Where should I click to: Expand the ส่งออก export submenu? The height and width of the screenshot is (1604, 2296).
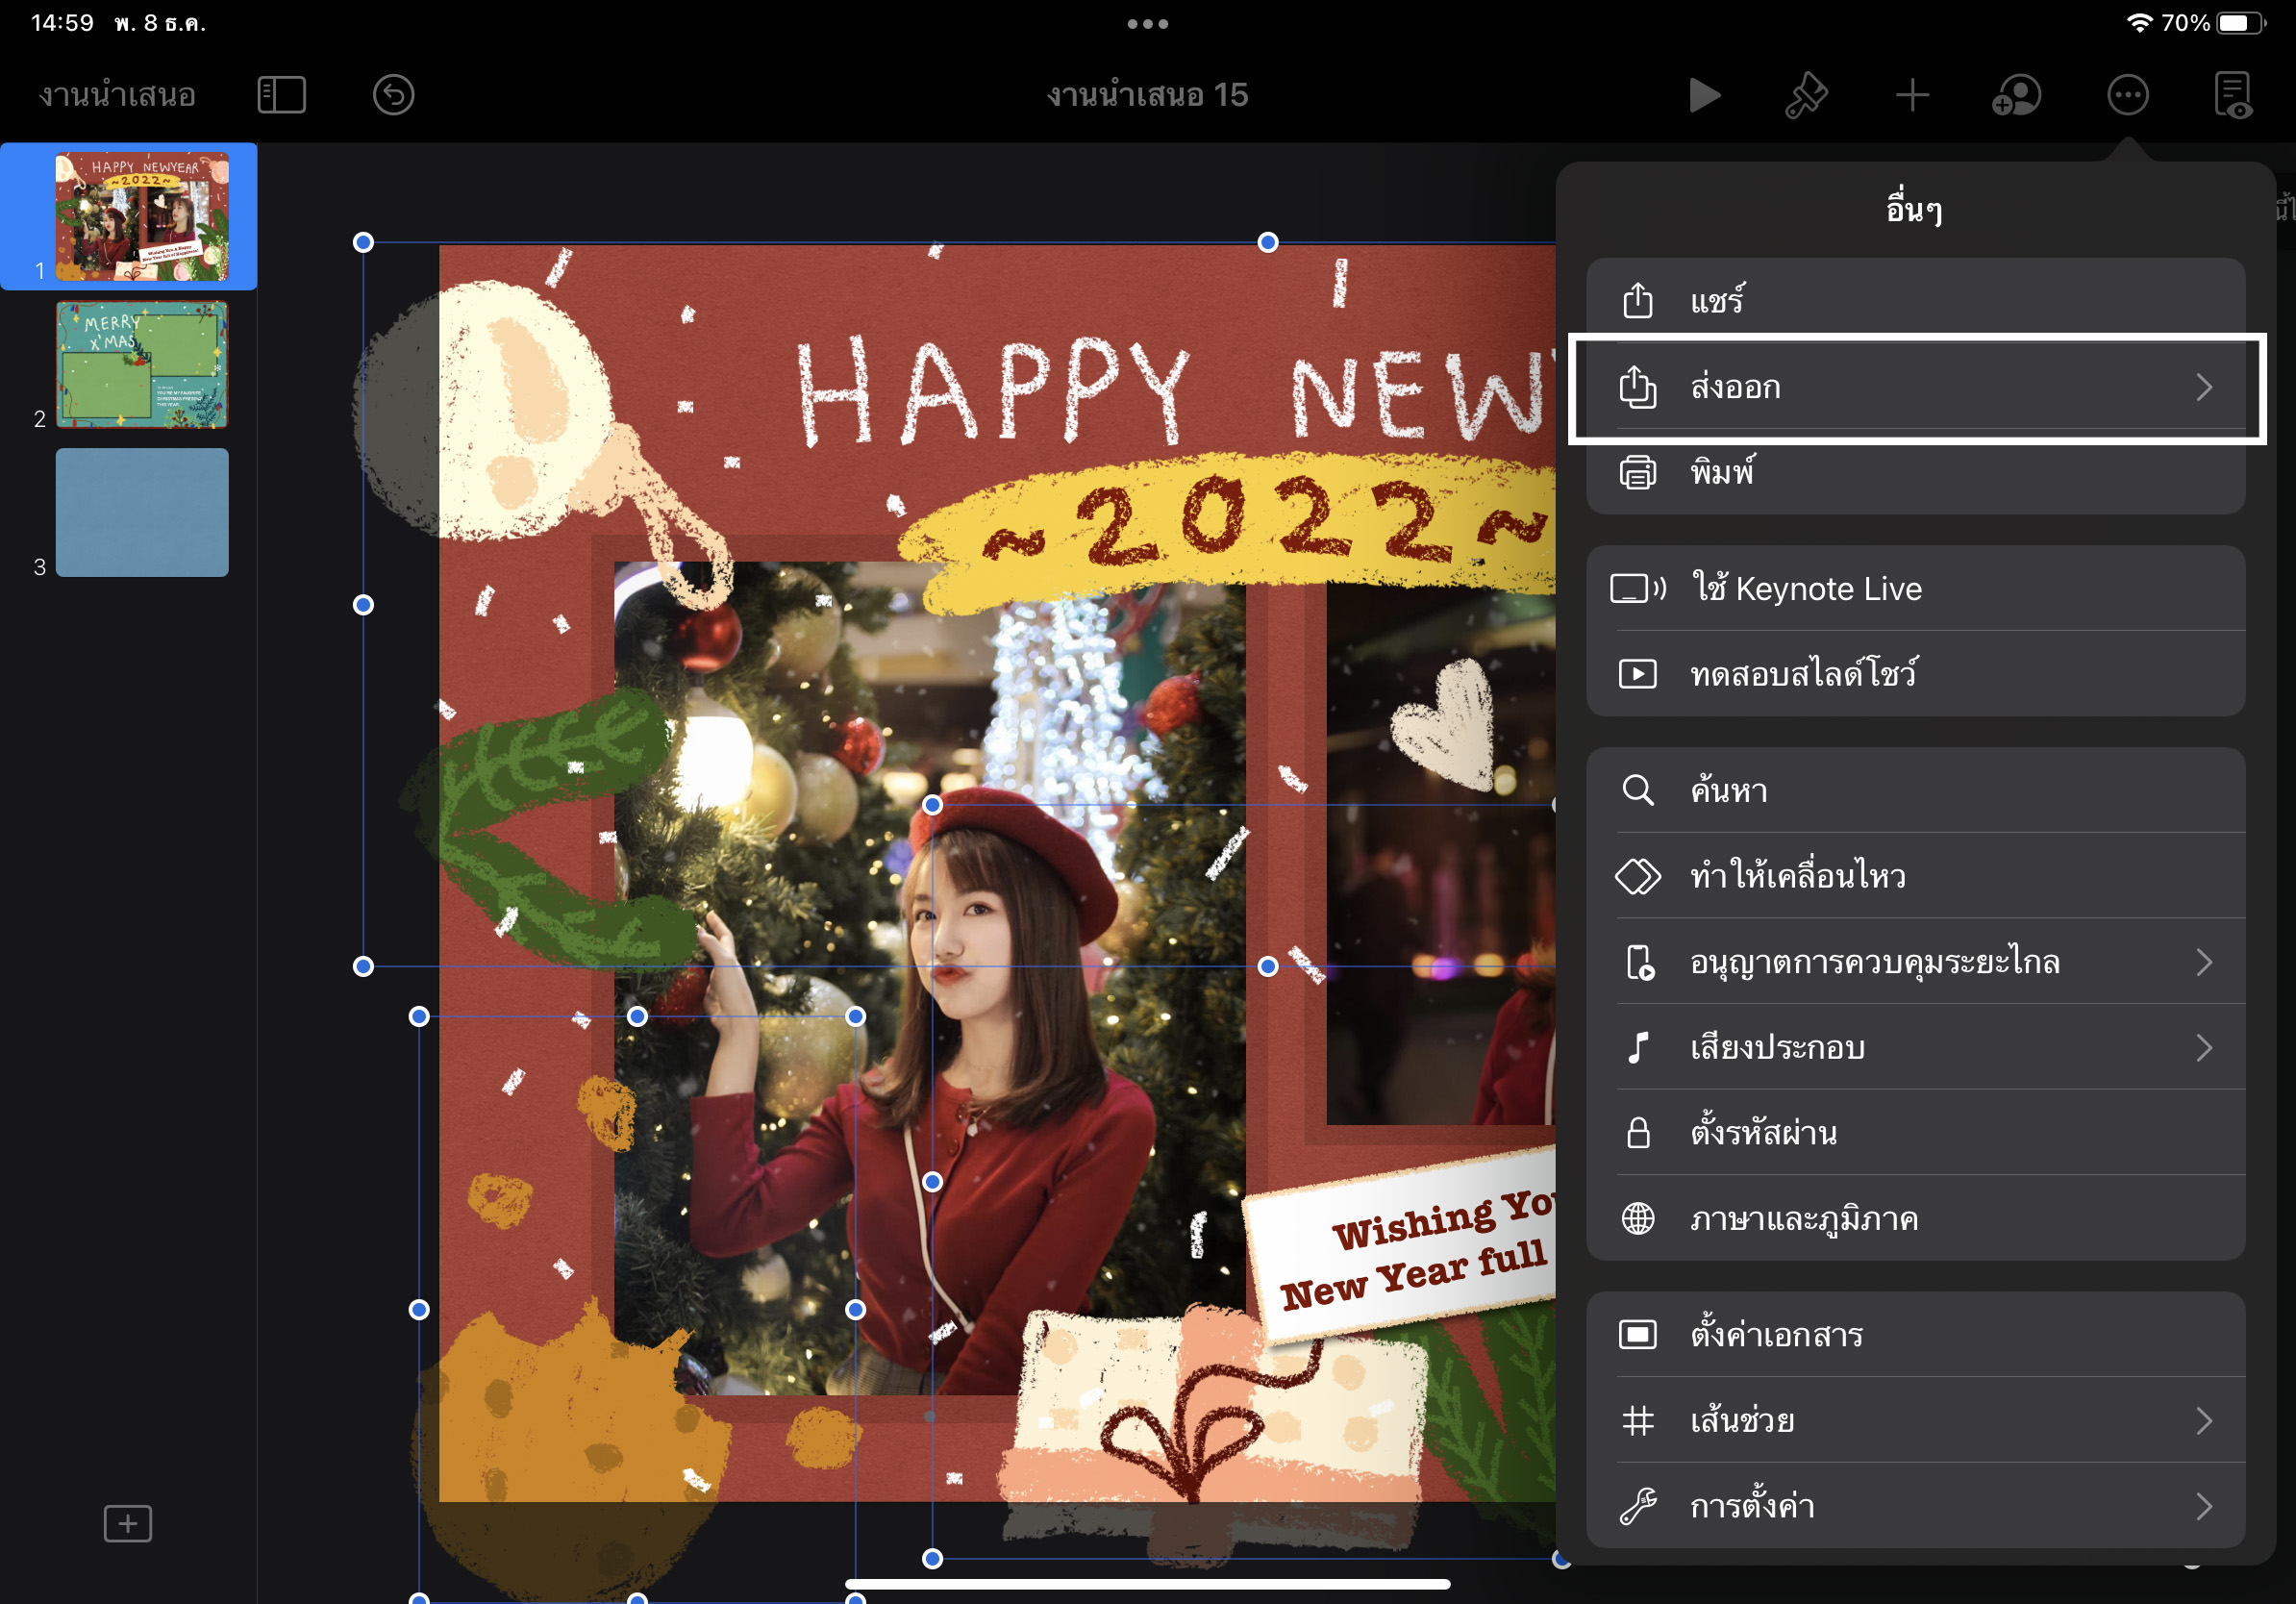coord(1914,387)
